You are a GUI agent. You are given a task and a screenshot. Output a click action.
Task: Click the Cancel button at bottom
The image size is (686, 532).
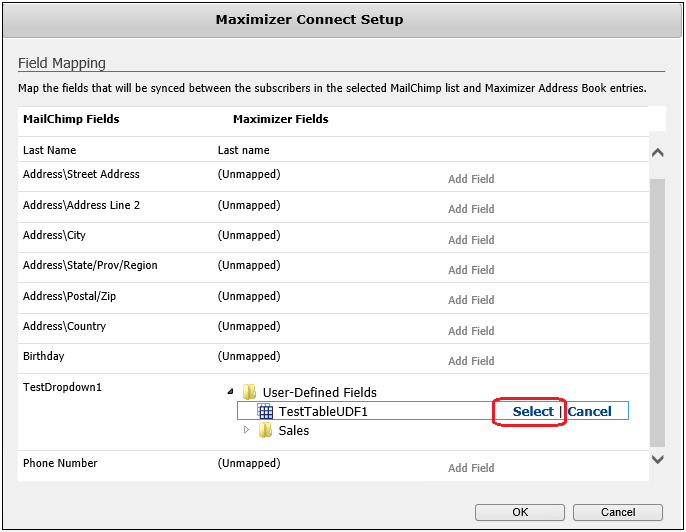(618, 512)
